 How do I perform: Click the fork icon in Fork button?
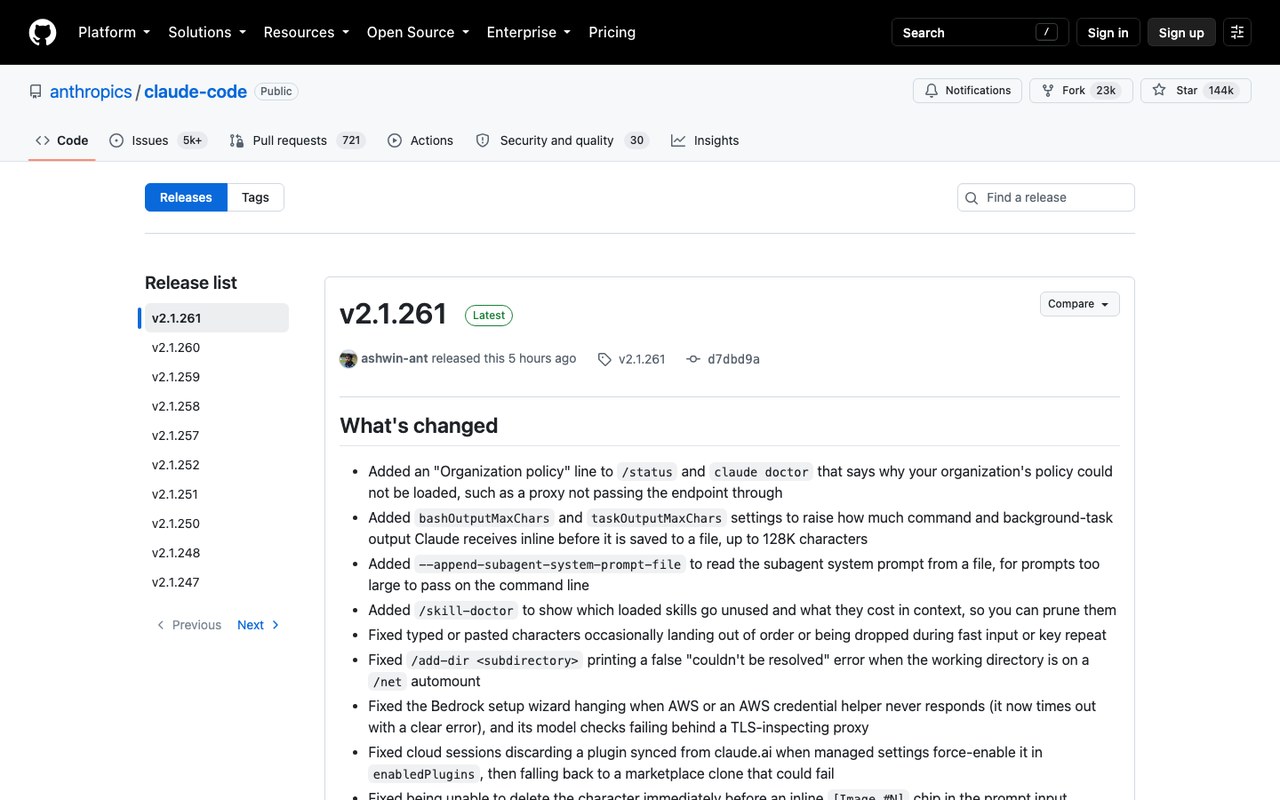tap(1048, 90)
